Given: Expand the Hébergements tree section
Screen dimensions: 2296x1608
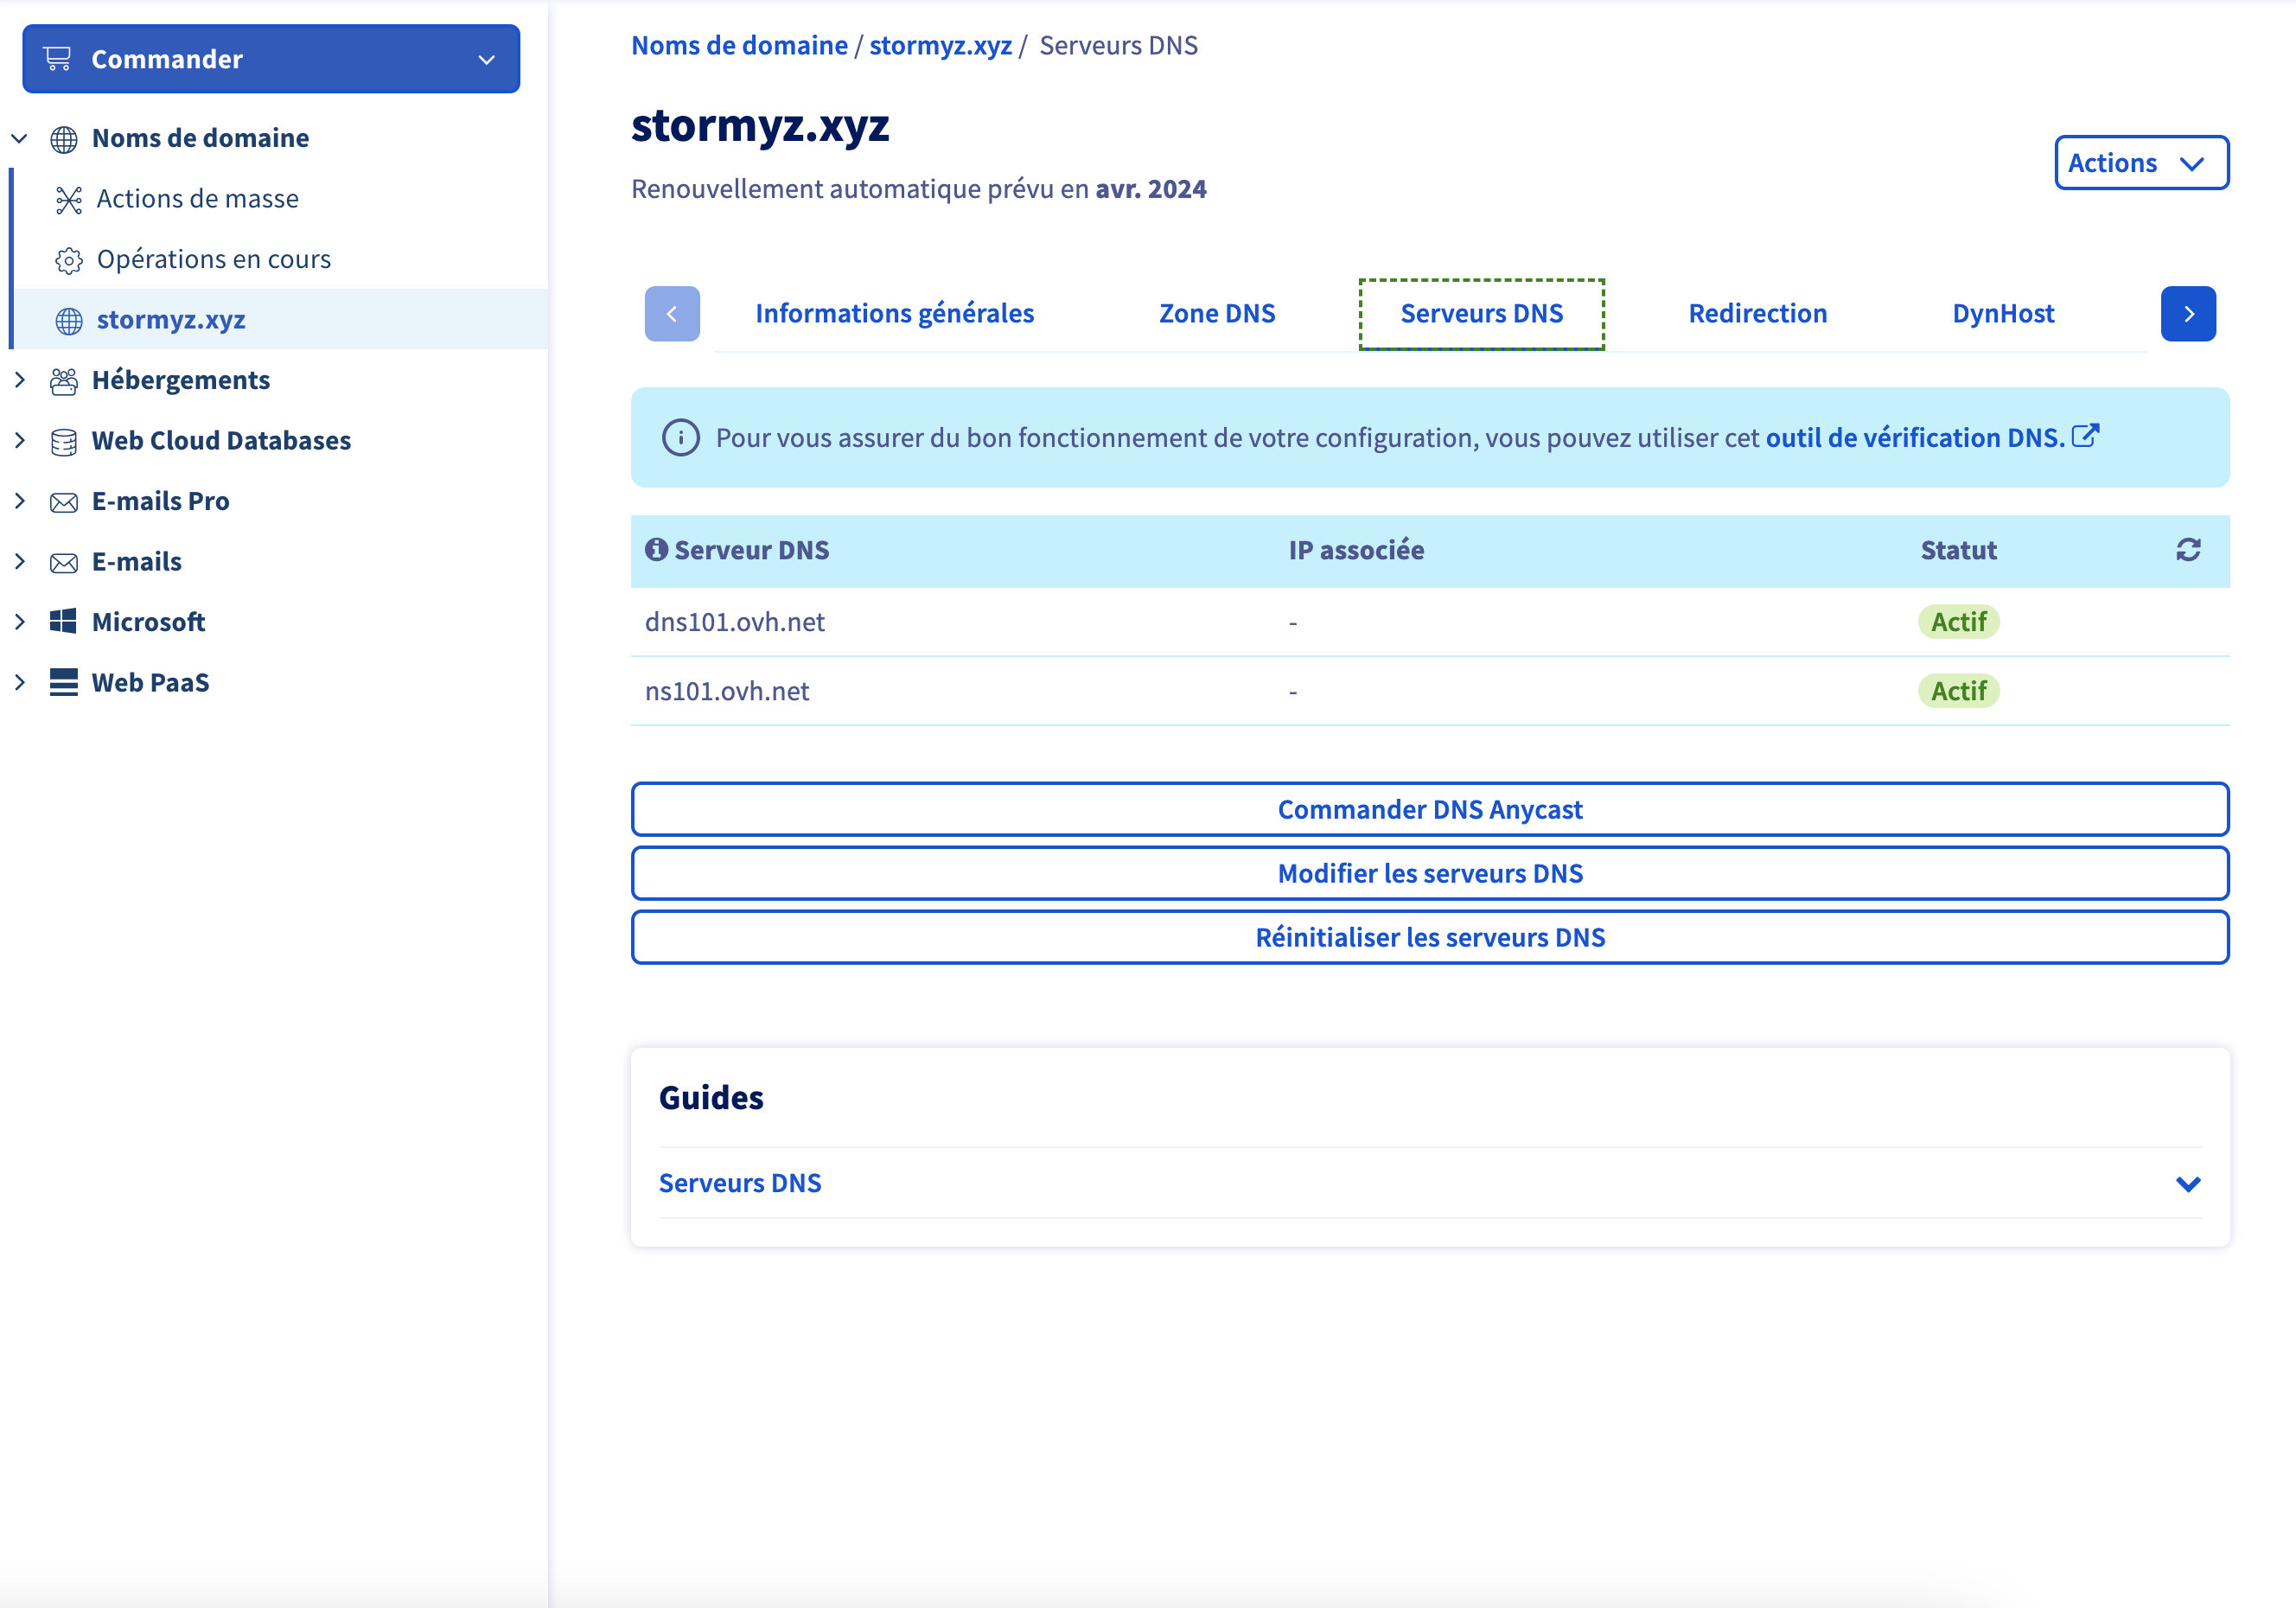Looking at the screenshot, I should (x=20, y=380).
